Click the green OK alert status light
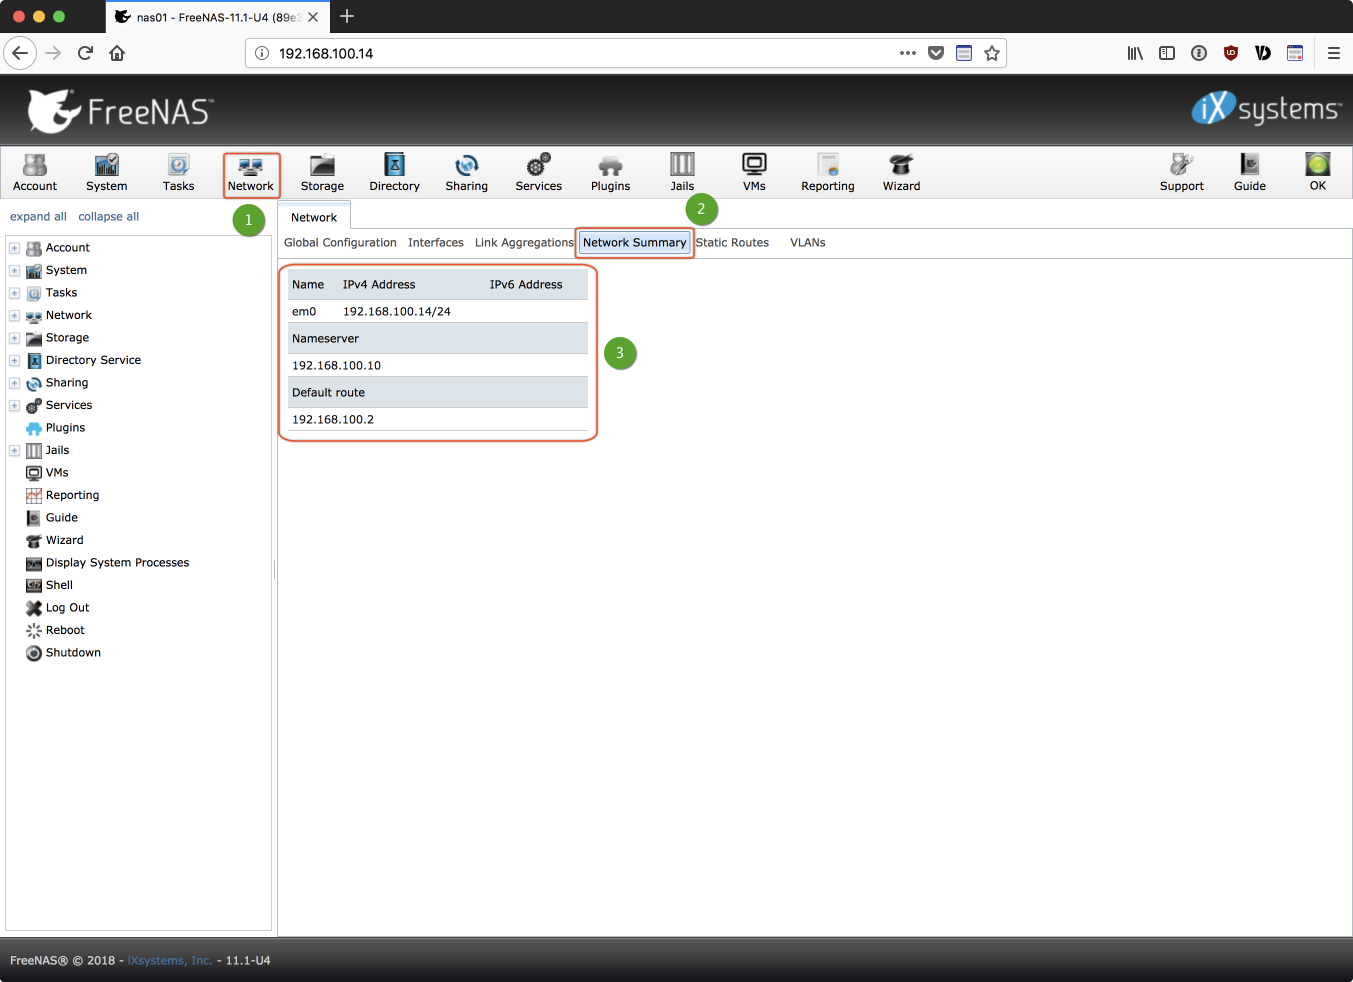1353x982 pixels. (1317, 165)
